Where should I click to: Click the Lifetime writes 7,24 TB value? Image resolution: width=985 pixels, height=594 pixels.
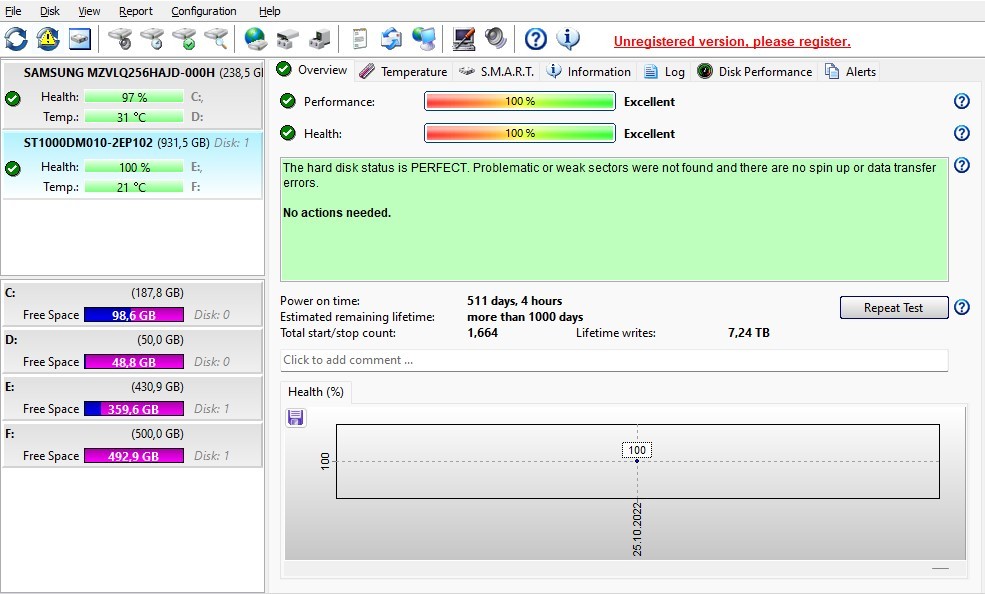[749, 333]
